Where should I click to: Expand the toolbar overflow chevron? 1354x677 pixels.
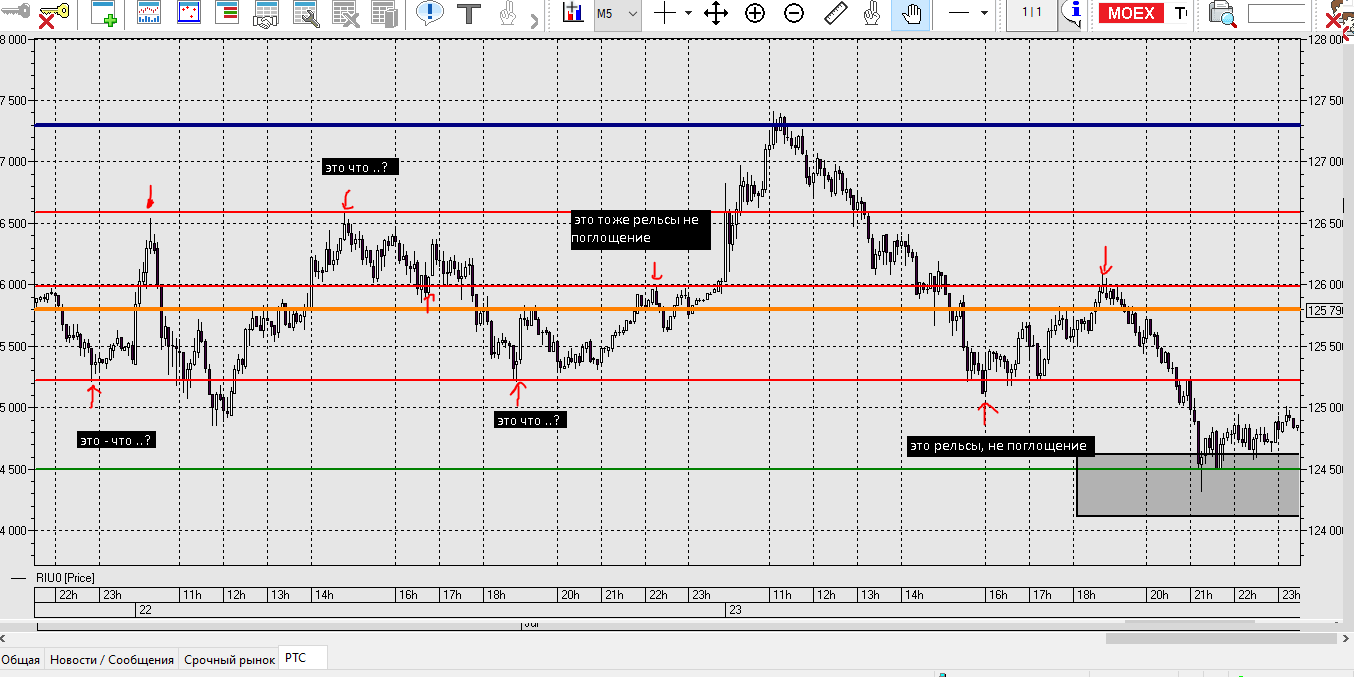tap(533, 20)
